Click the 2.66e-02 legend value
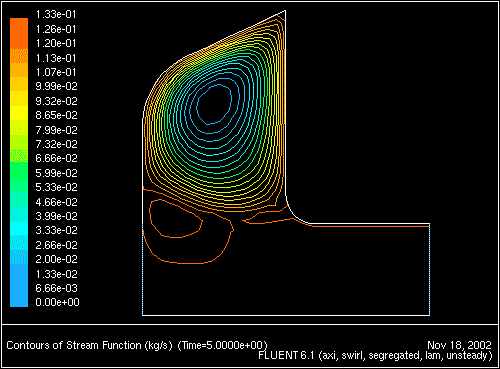Viewport: 500px width, 369px height. click(56, 245)
